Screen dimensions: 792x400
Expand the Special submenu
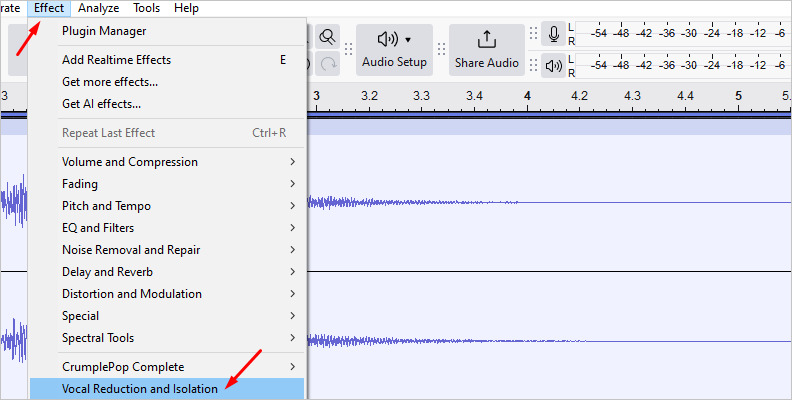(x=167, y=316)
